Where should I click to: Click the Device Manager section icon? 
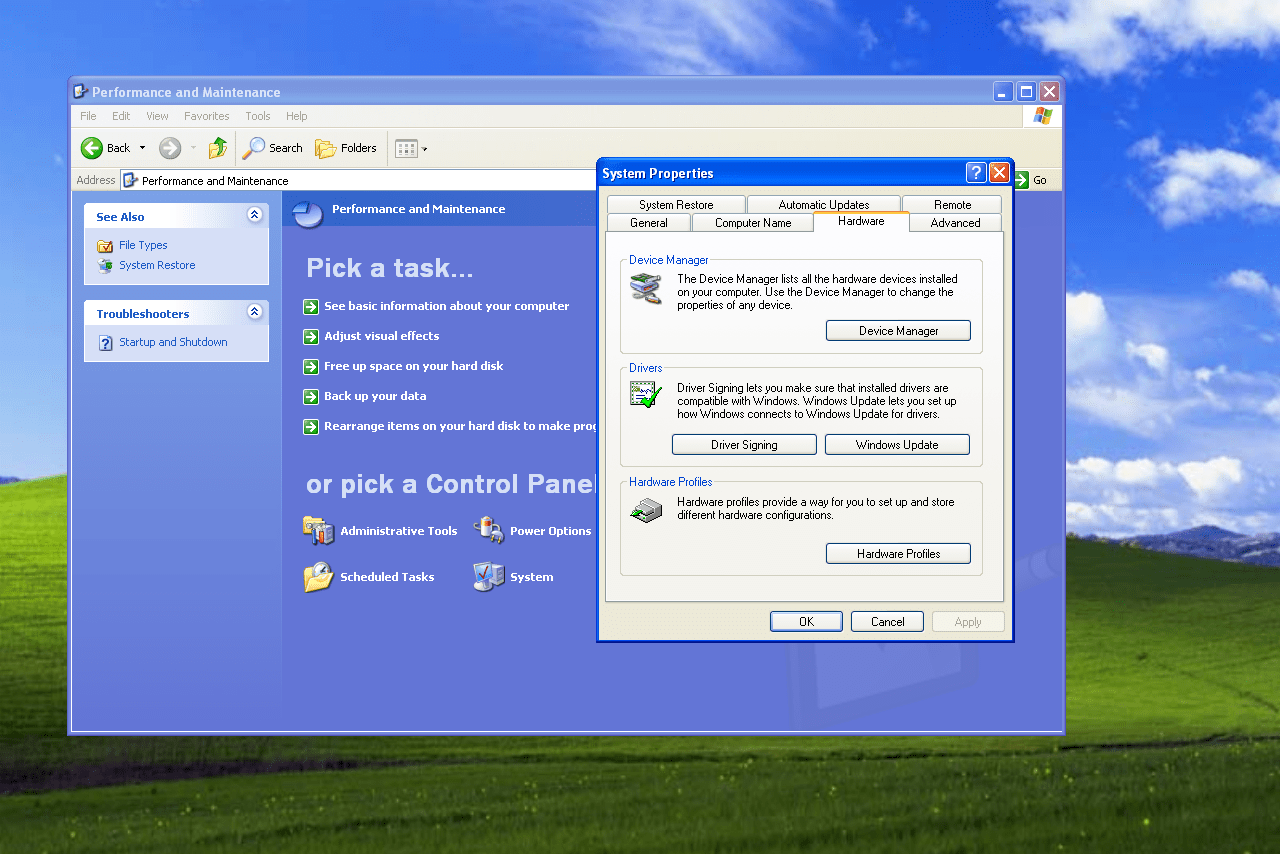click(x=646, y=289)
